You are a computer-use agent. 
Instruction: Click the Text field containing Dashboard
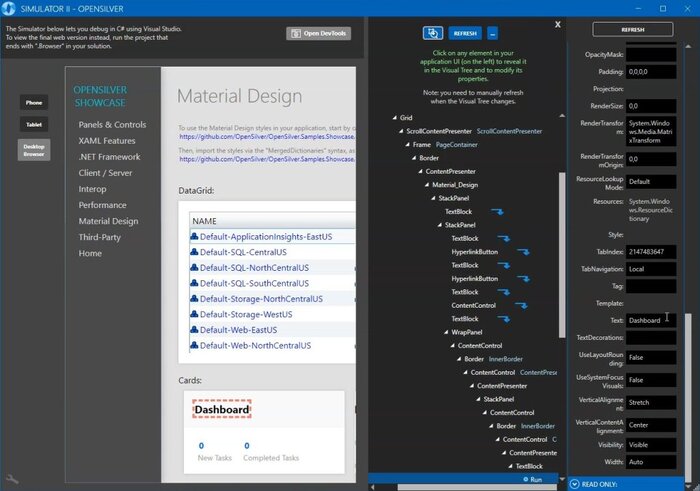tap(651, 320)
